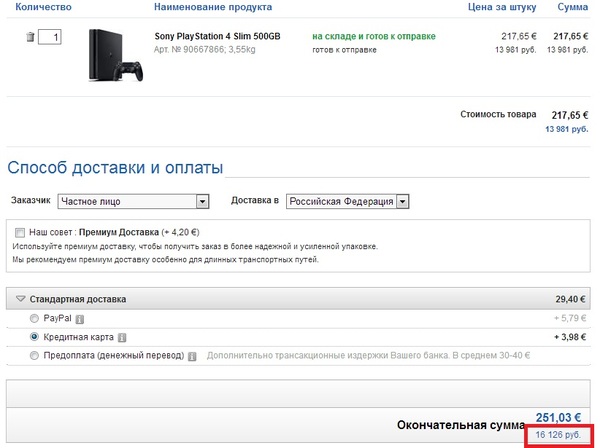Open the Кредитная карта info icon

[122, 338]
